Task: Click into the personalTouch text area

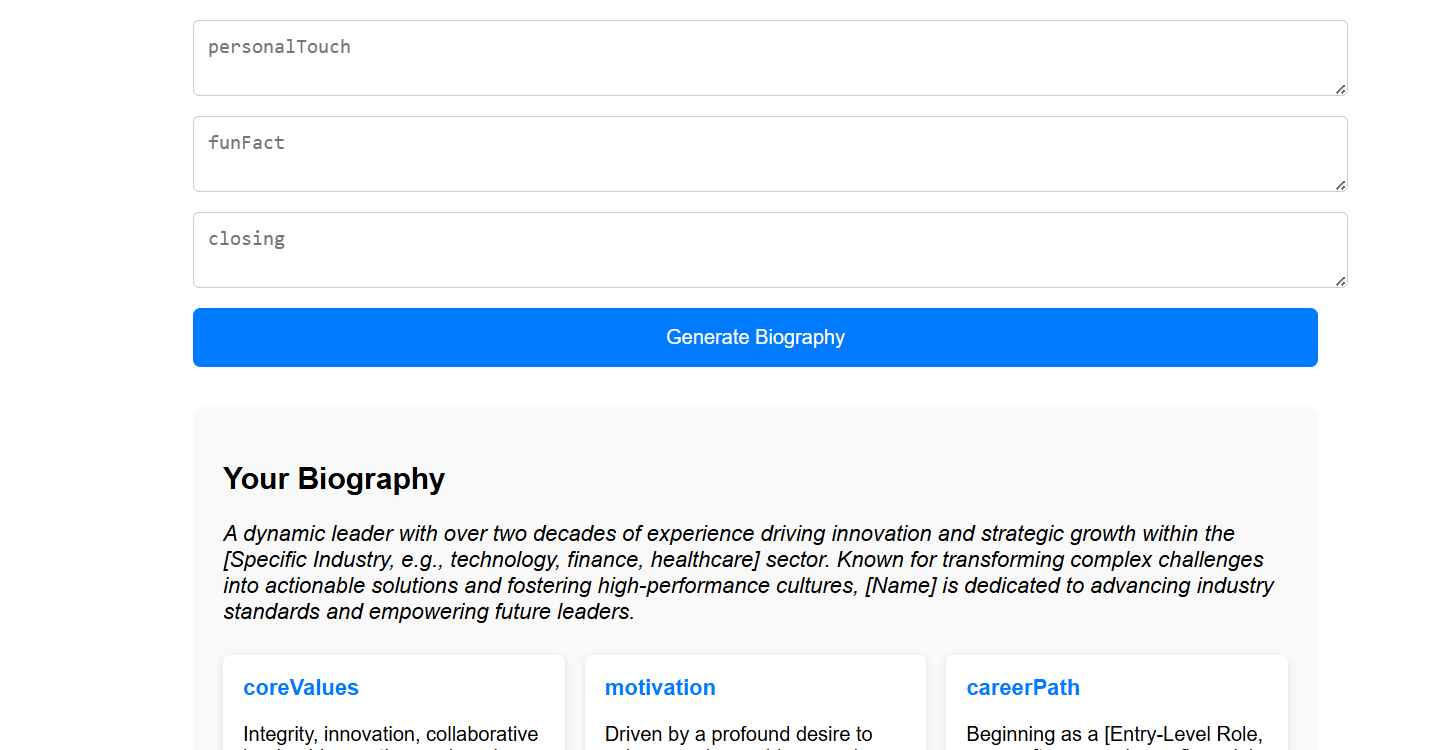Action: coord(770,58)
